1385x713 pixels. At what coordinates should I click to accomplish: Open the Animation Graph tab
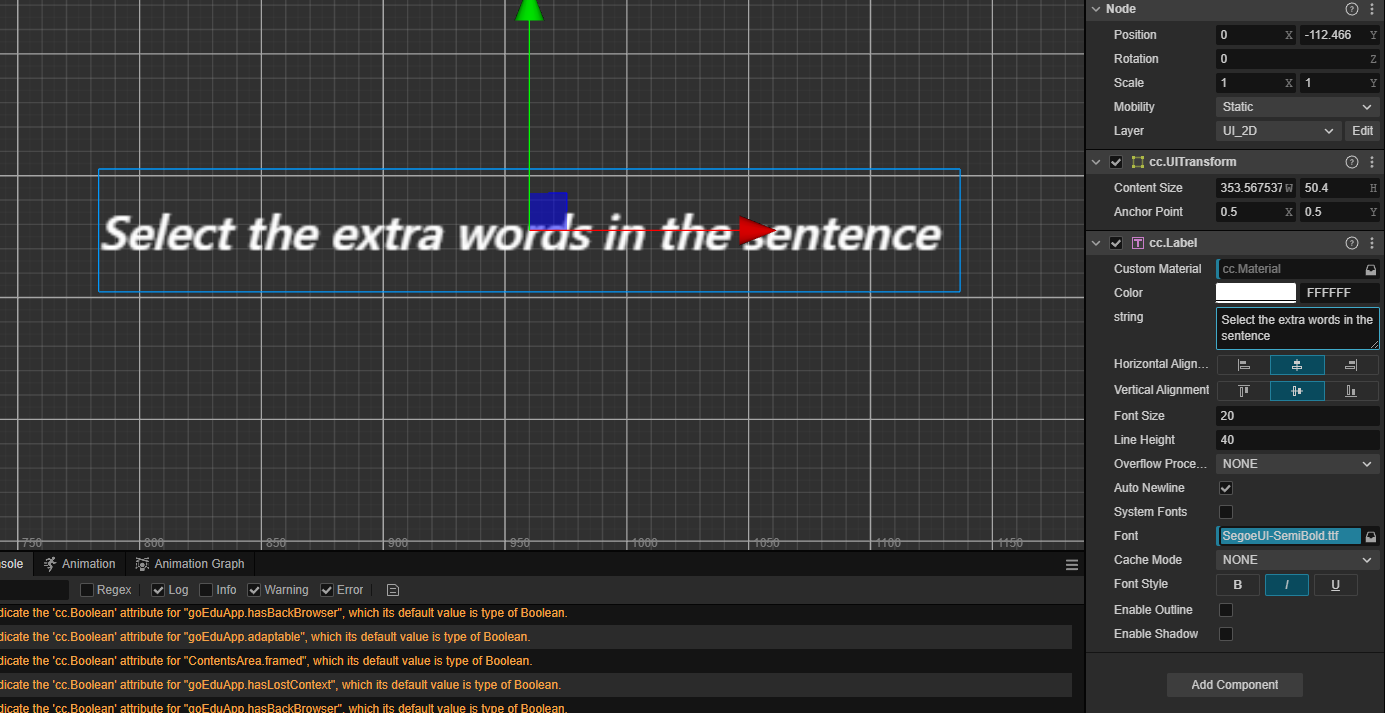coord(190,564)
